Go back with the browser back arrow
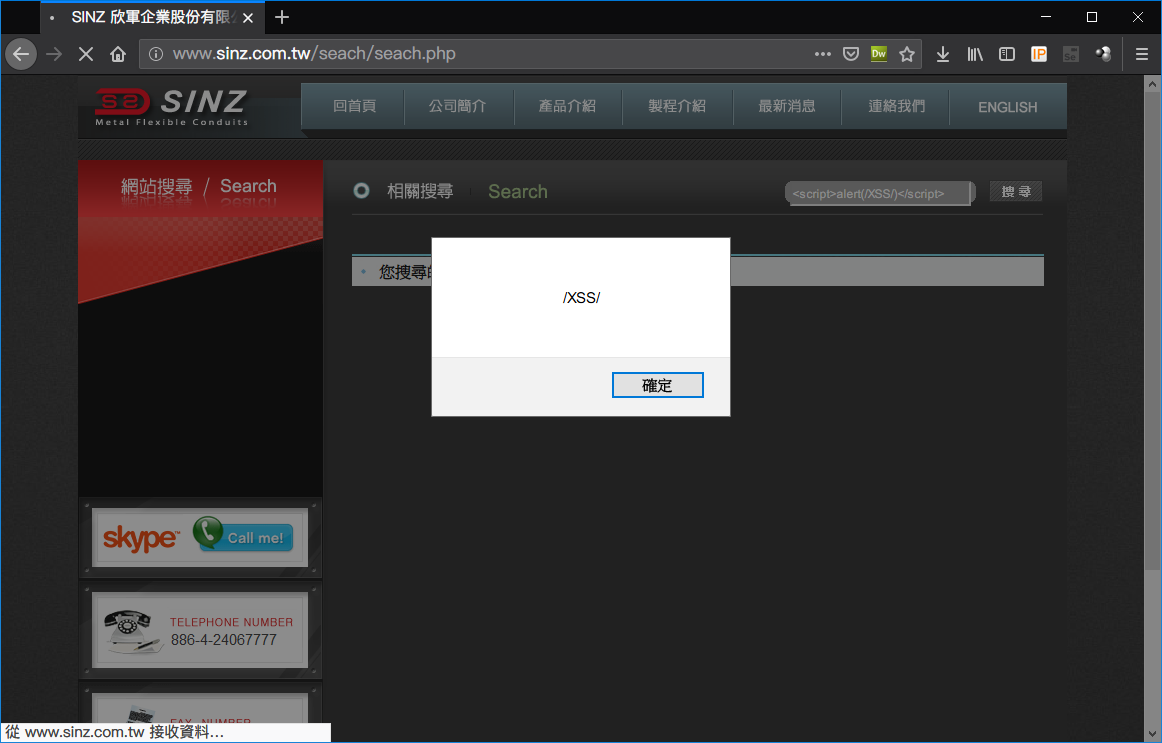 [21, 54]
